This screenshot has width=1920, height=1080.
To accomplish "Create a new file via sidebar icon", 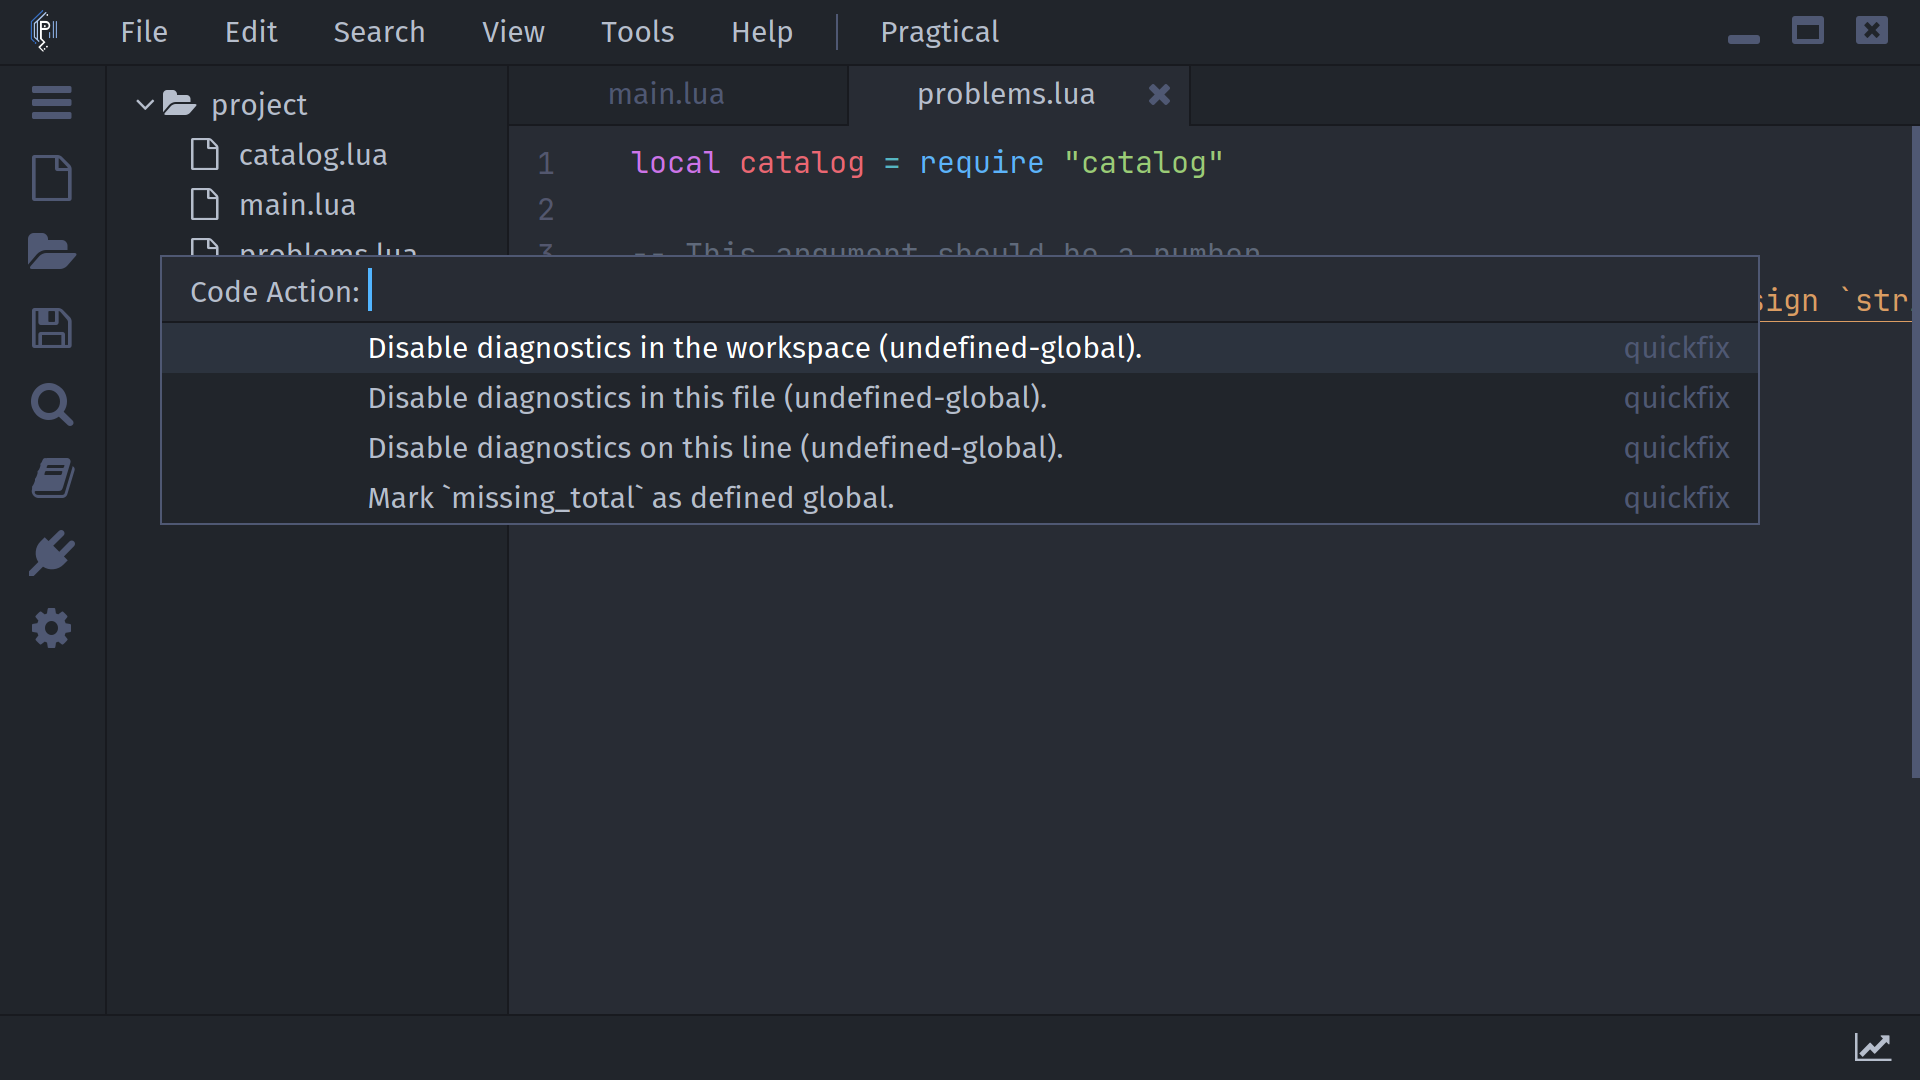I will coord(51,178).
